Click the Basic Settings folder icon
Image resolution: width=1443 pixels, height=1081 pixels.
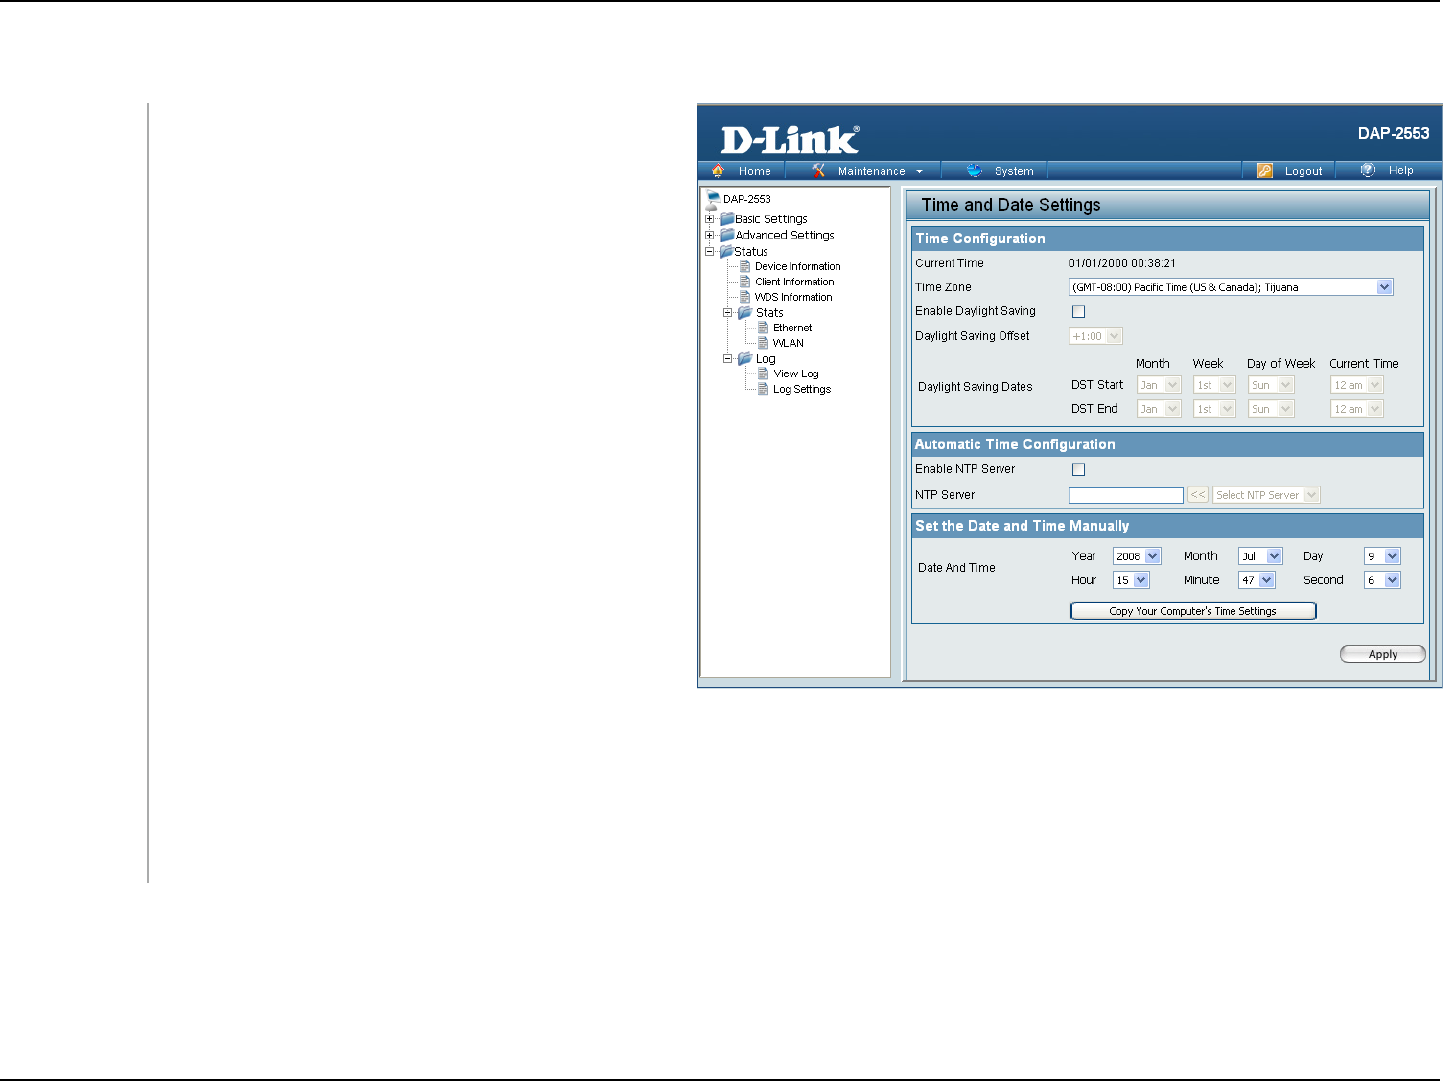click(x=727, y=218)
